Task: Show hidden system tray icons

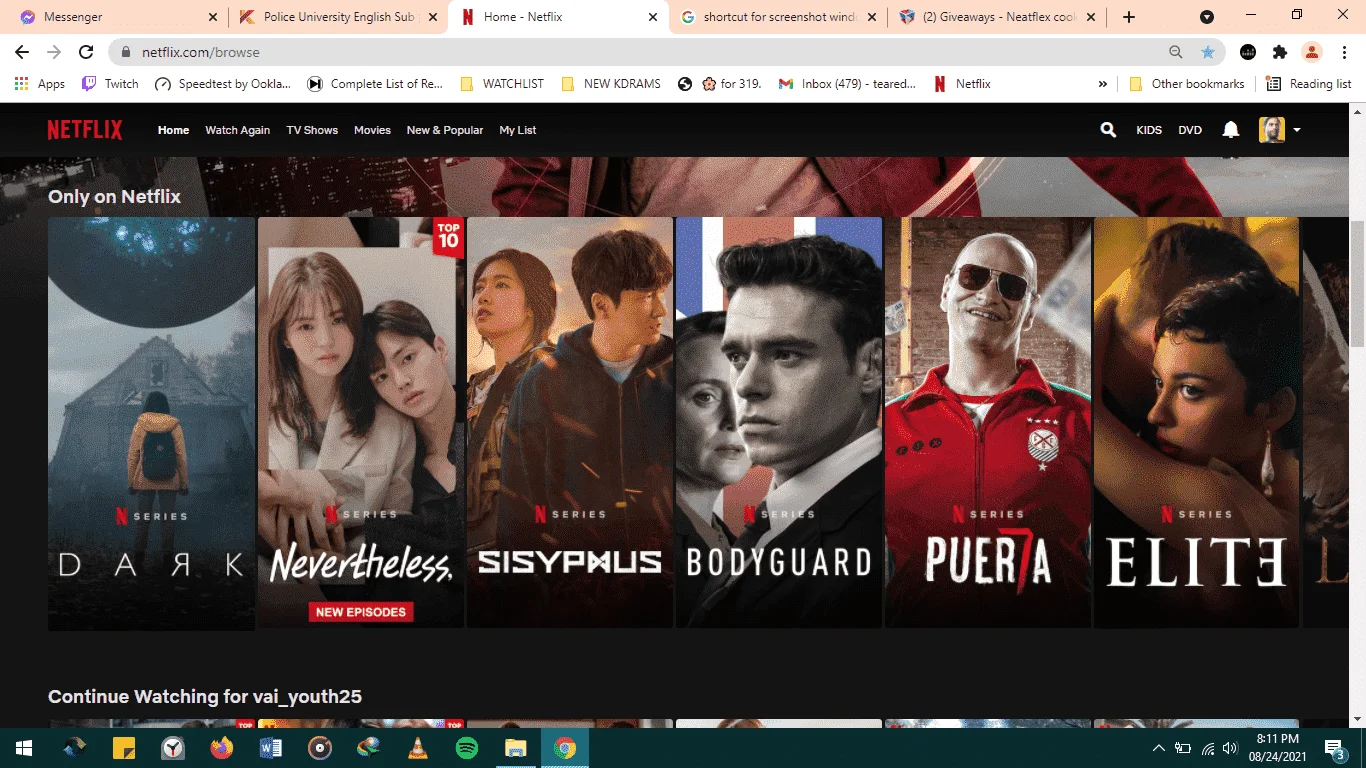Action: [x=1159, y=748]
